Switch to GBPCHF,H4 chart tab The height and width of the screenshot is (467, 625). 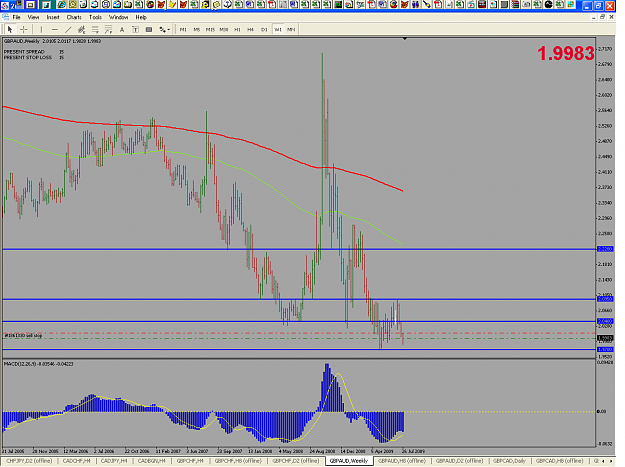point(190,461)
